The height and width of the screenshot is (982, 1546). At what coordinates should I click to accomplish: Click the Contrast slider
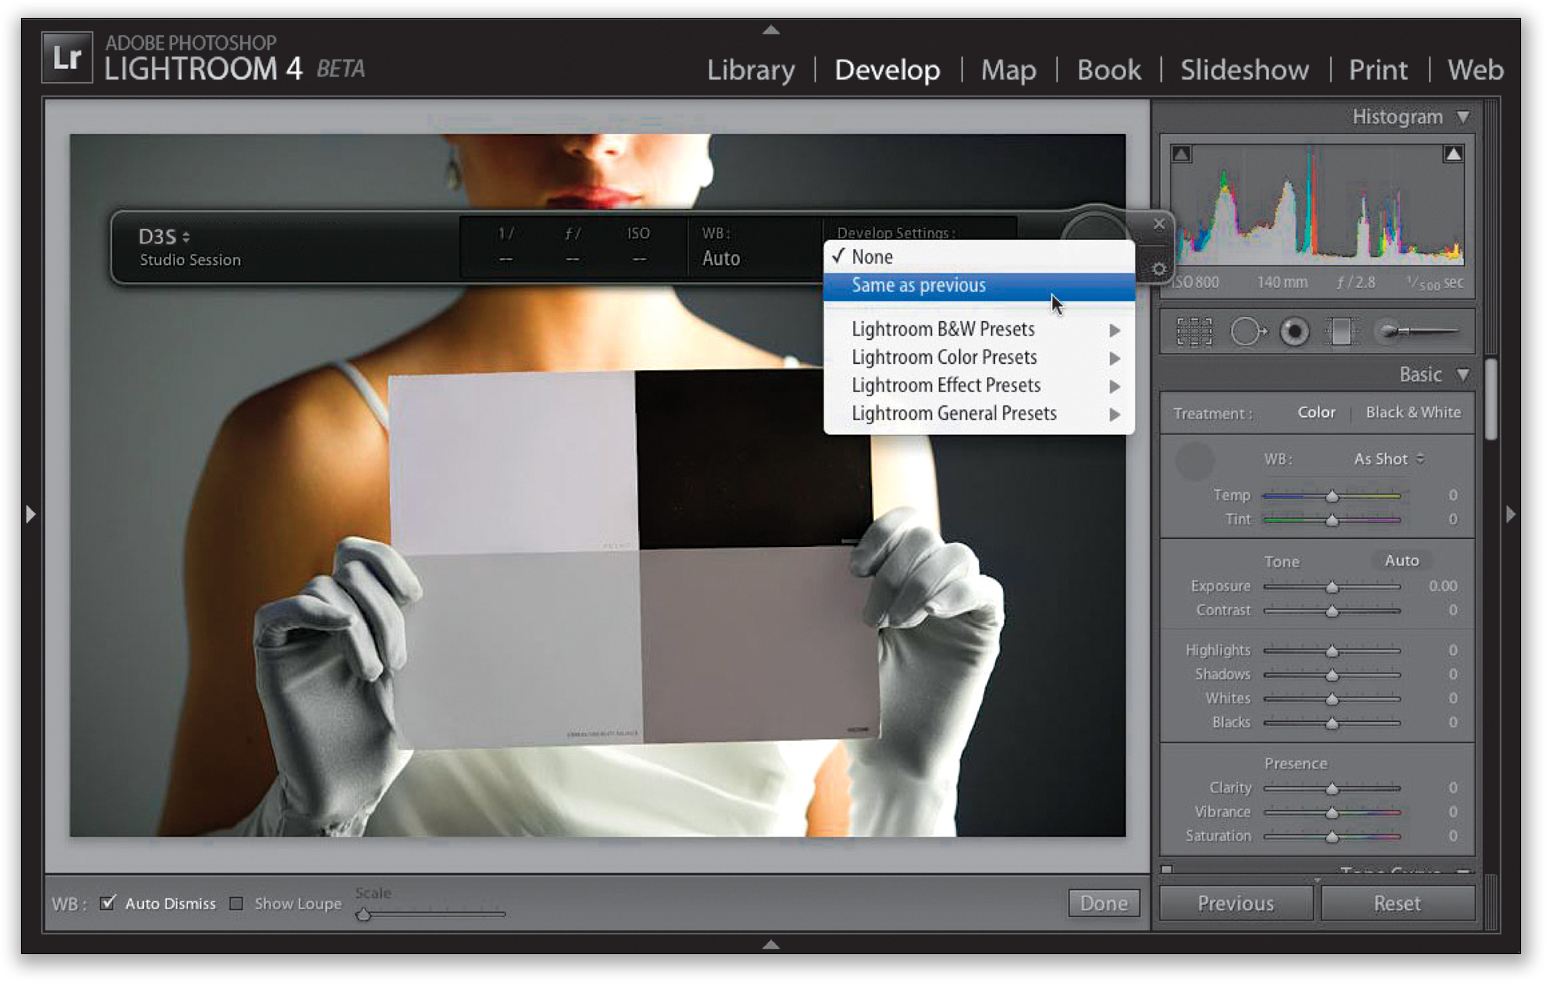(1332, 611)
